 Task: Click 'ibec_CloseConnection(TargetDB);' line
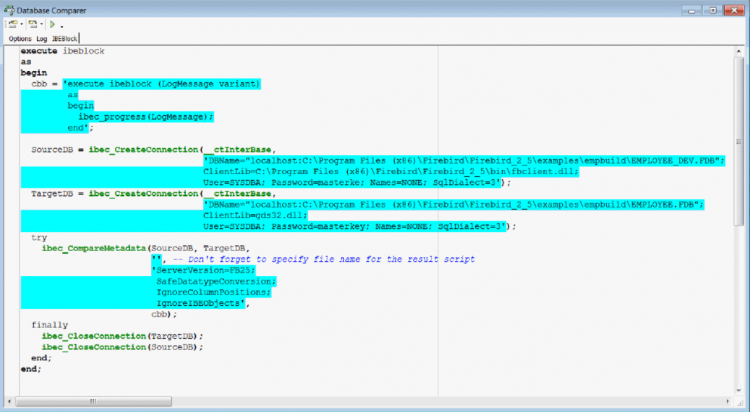point(122,336)
